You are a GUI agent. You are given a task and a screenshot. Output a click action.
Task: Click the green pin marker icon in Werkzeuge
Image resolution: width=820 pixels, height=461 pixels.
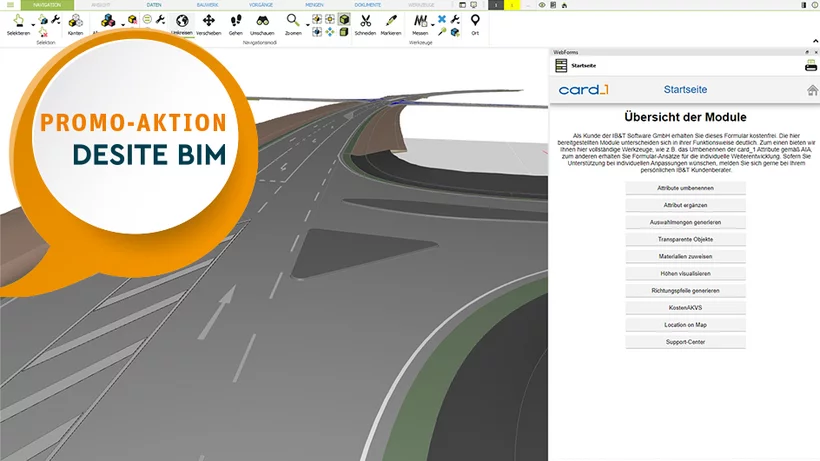442,32
